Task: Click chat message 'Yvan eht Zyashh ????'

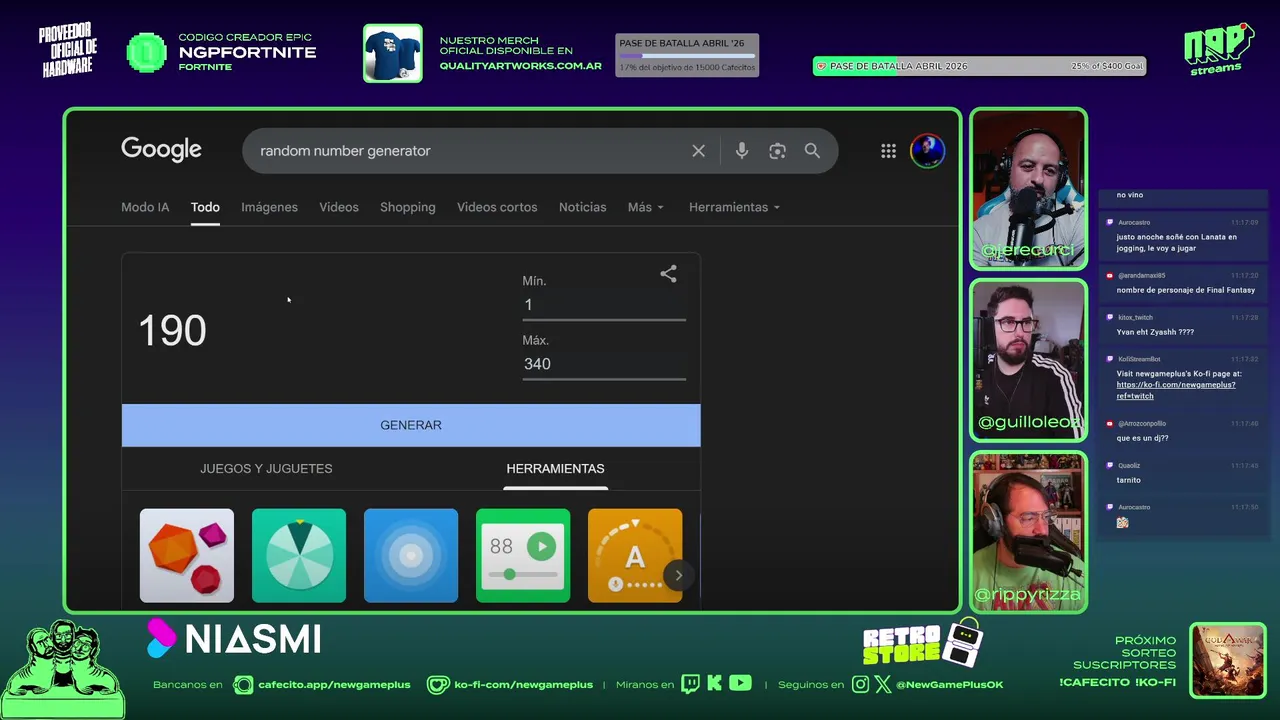Action: pos(1155,332)
